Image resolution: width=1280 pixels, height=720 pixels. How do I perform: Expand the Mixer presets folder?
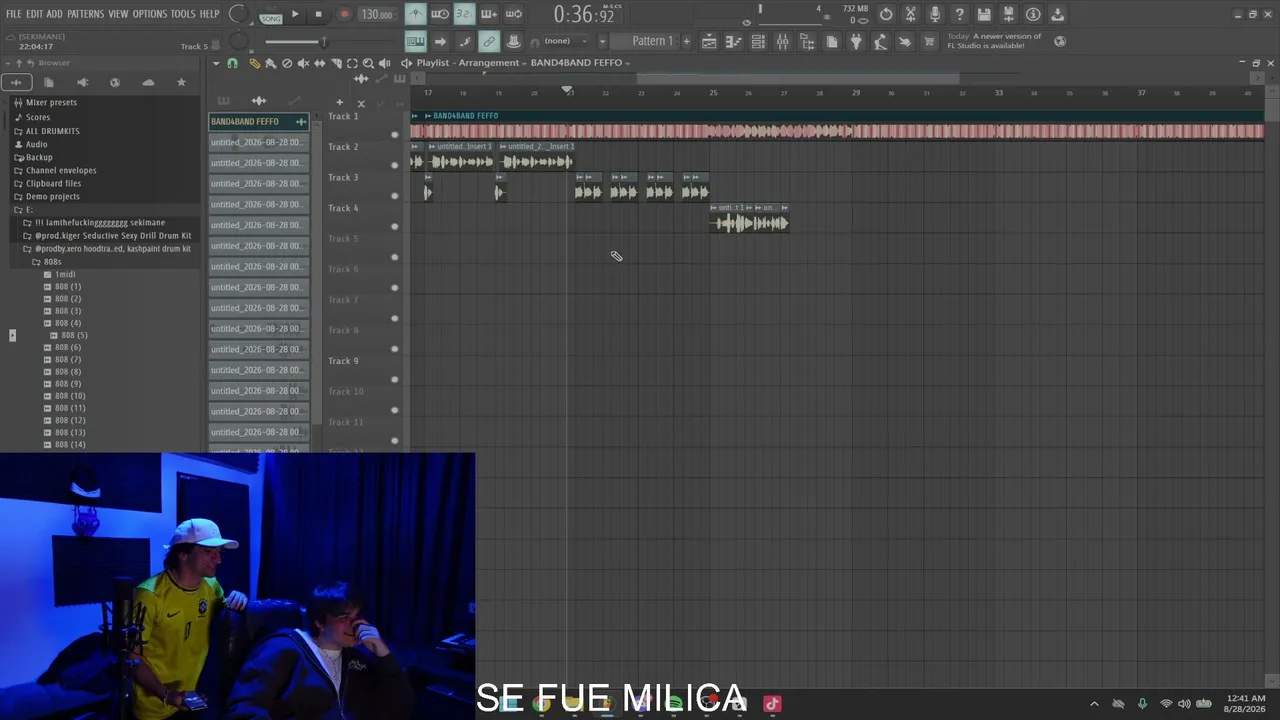click(x=51, y=102)
